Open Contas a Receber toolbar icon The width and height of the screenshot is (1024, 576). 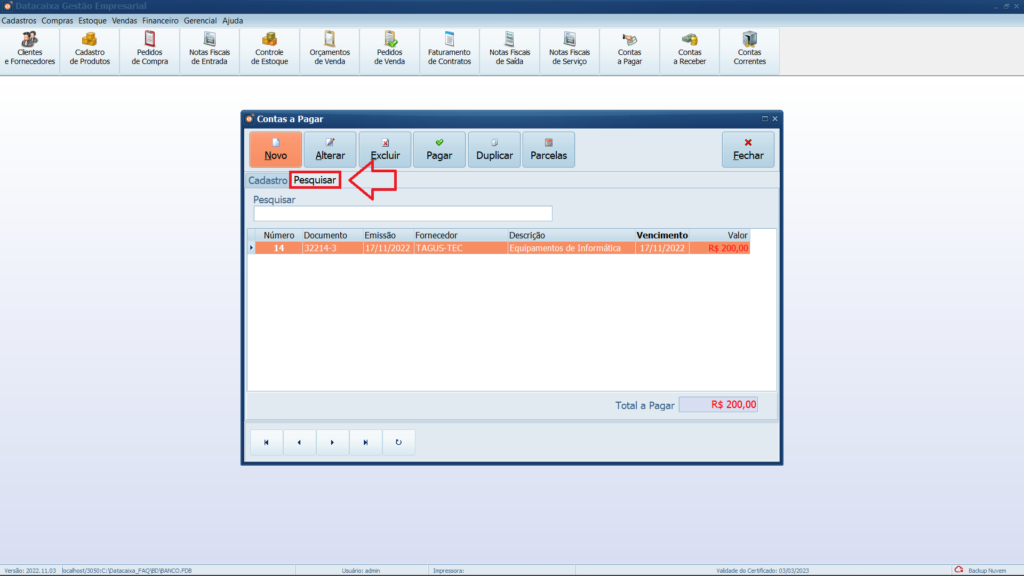tap(689, 49)
